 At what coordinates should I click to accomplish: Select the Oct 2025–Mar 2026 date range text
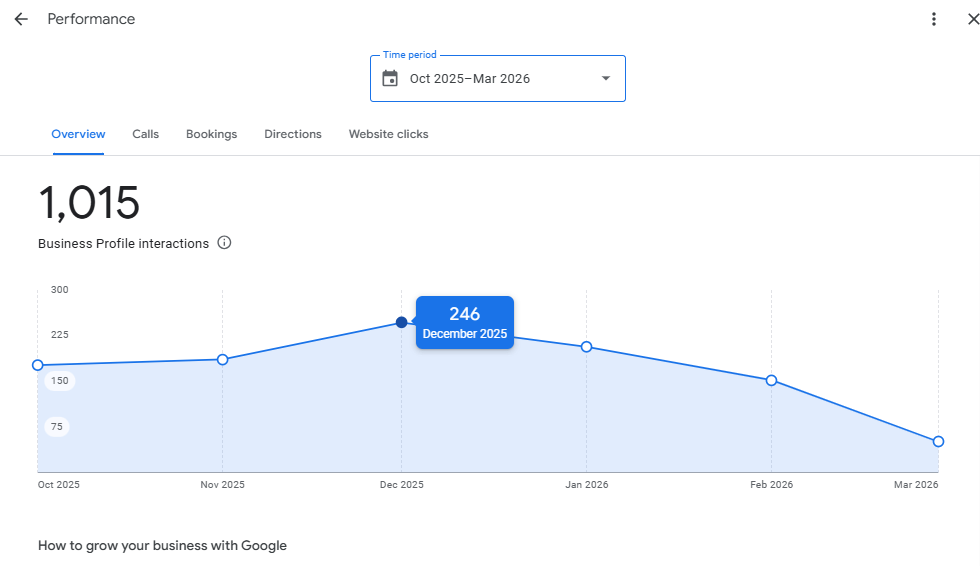(x=470, y=79)
